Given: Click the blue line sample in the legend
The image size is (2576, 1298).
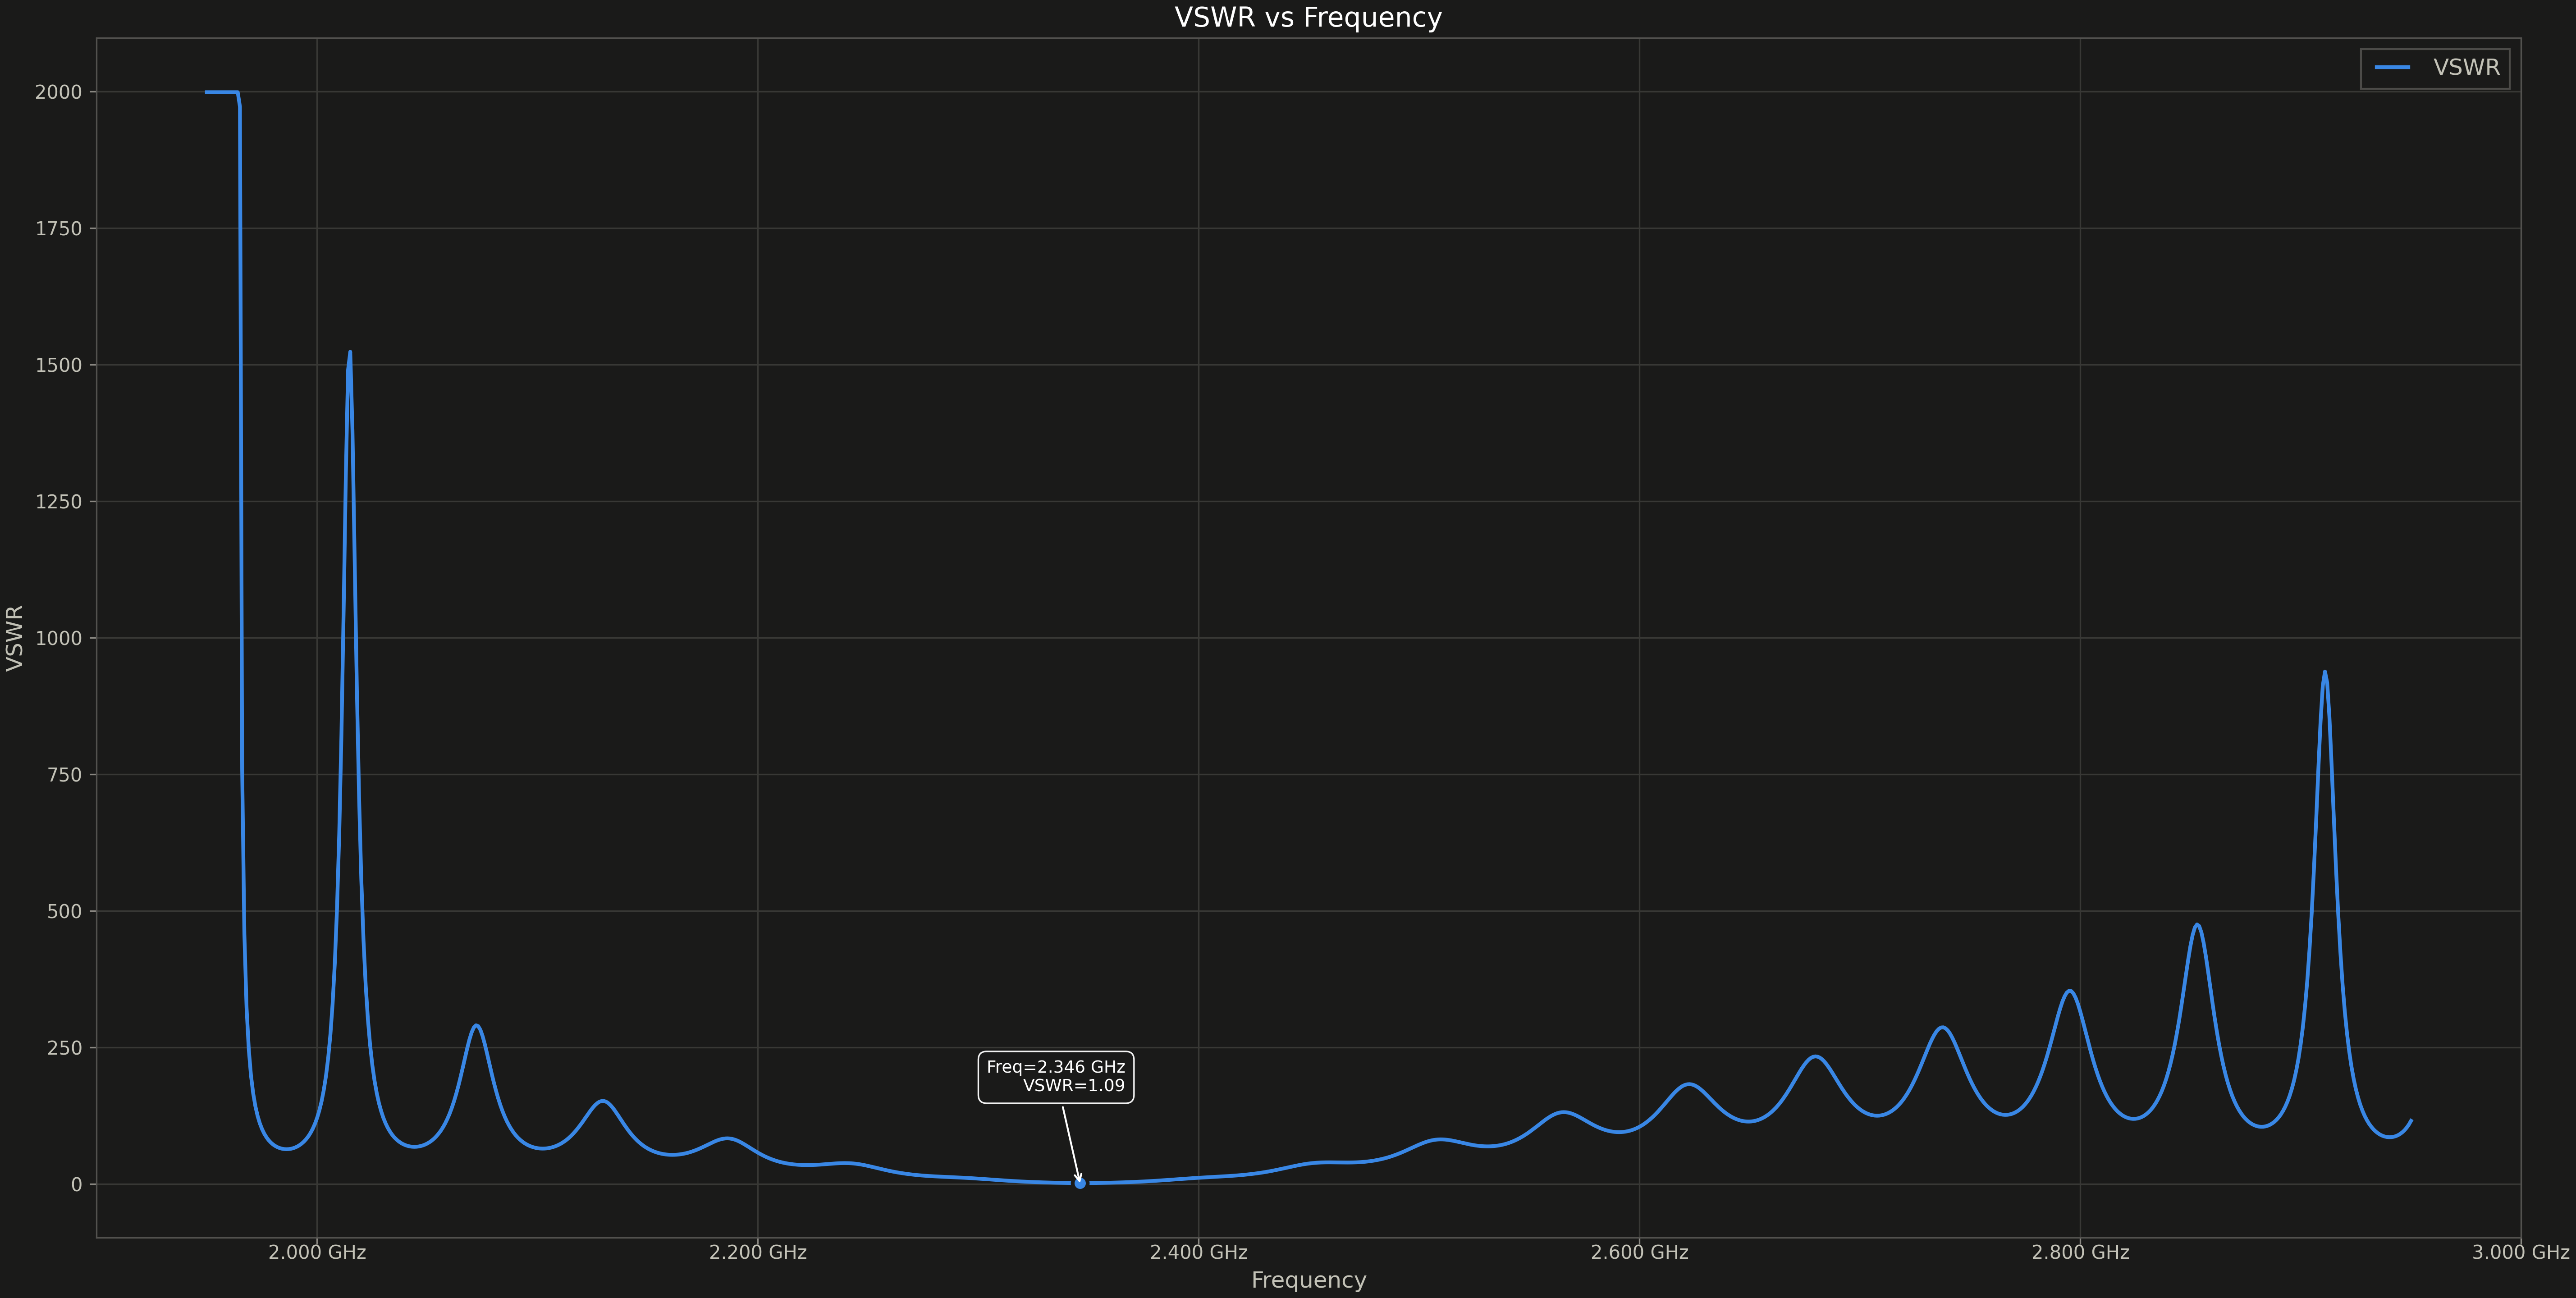Looking at the screenshot, I should click(2392, 68).
